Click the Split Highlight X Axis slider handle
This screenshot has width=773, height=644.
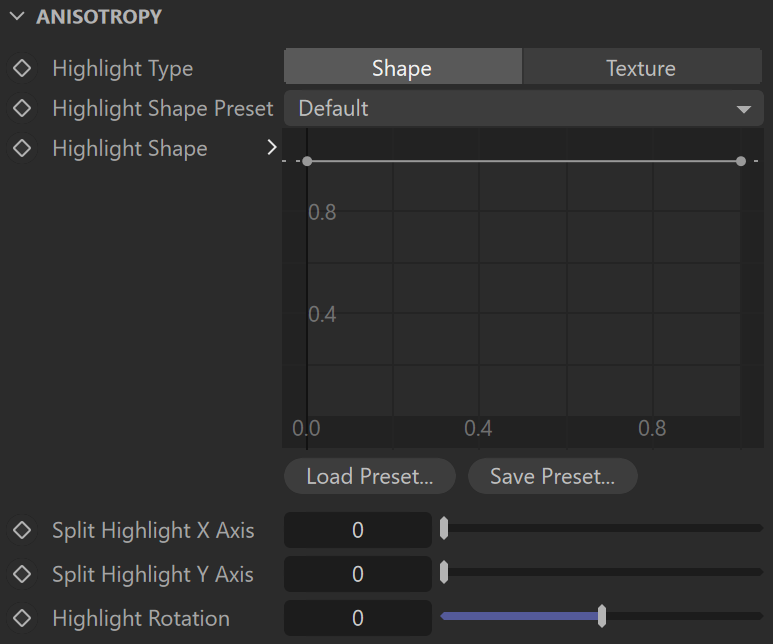click(444, 528)
